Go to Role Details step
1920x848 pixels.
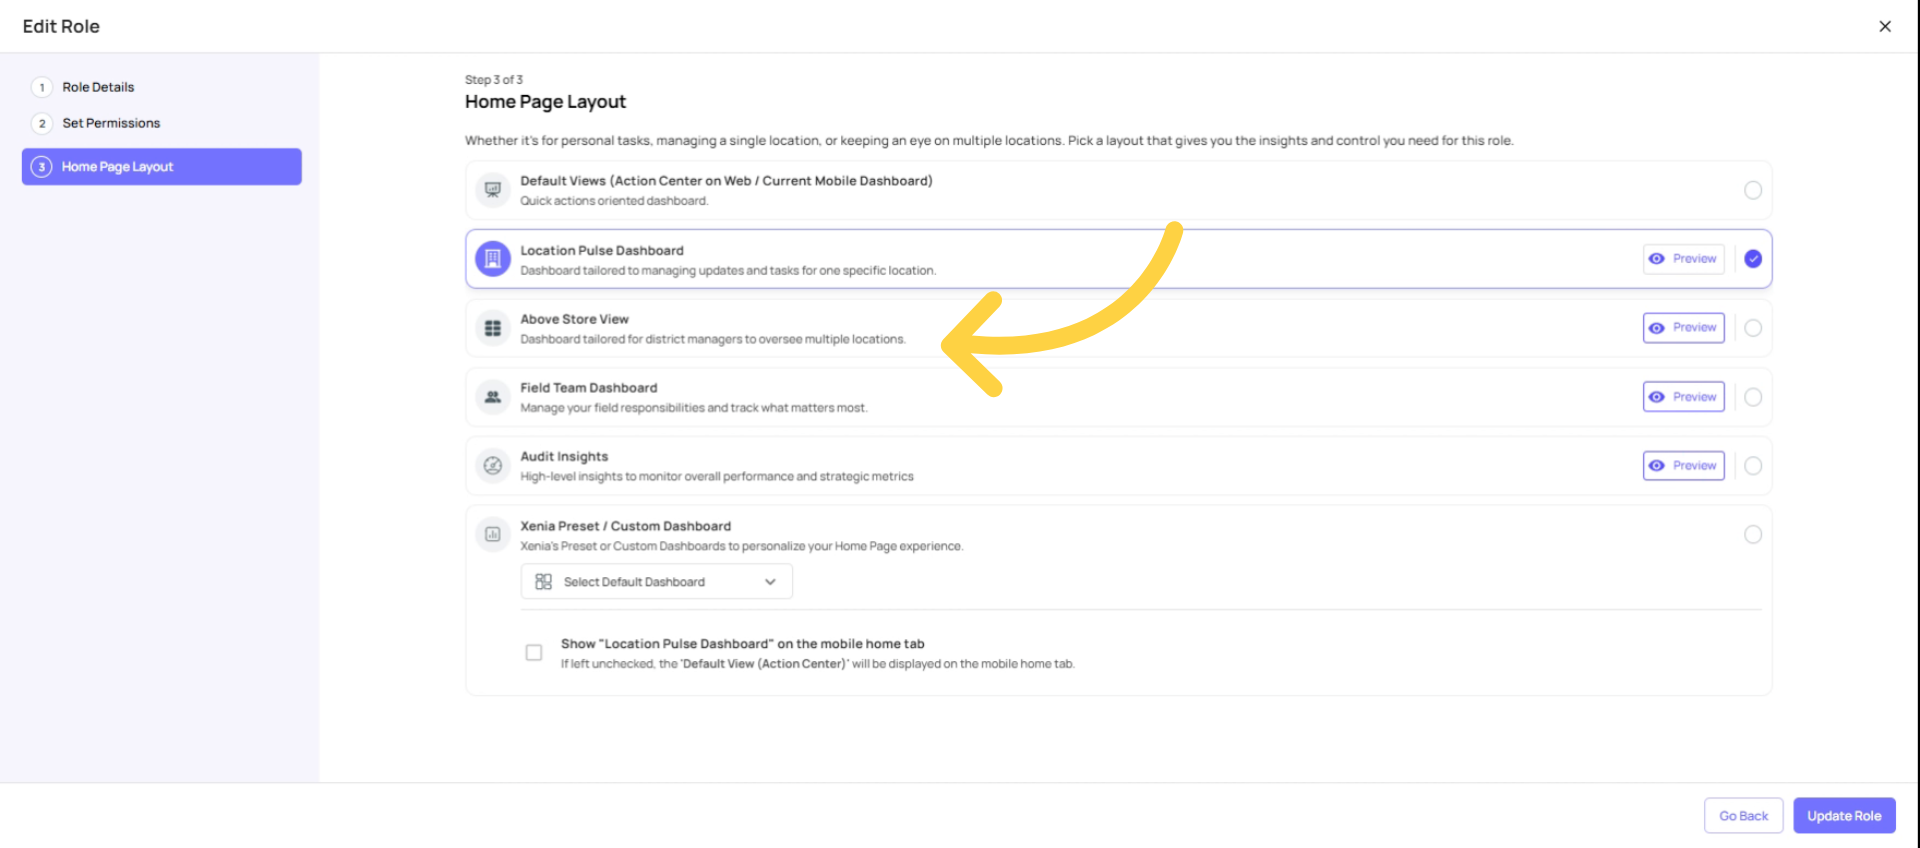click(98, 87)
